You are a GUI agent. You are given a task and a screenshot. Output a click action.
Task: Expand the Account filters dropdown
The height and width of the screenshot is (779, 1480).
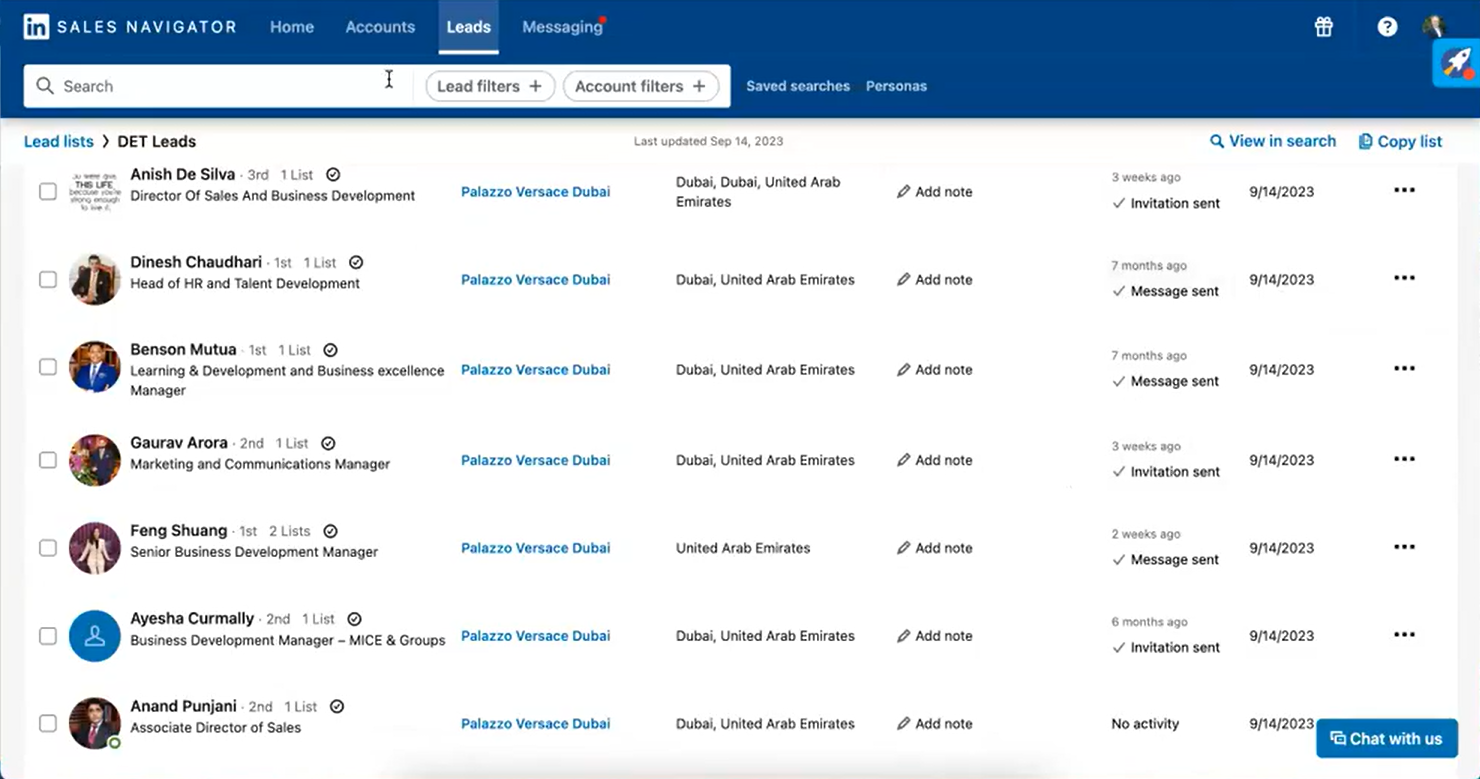641,86
